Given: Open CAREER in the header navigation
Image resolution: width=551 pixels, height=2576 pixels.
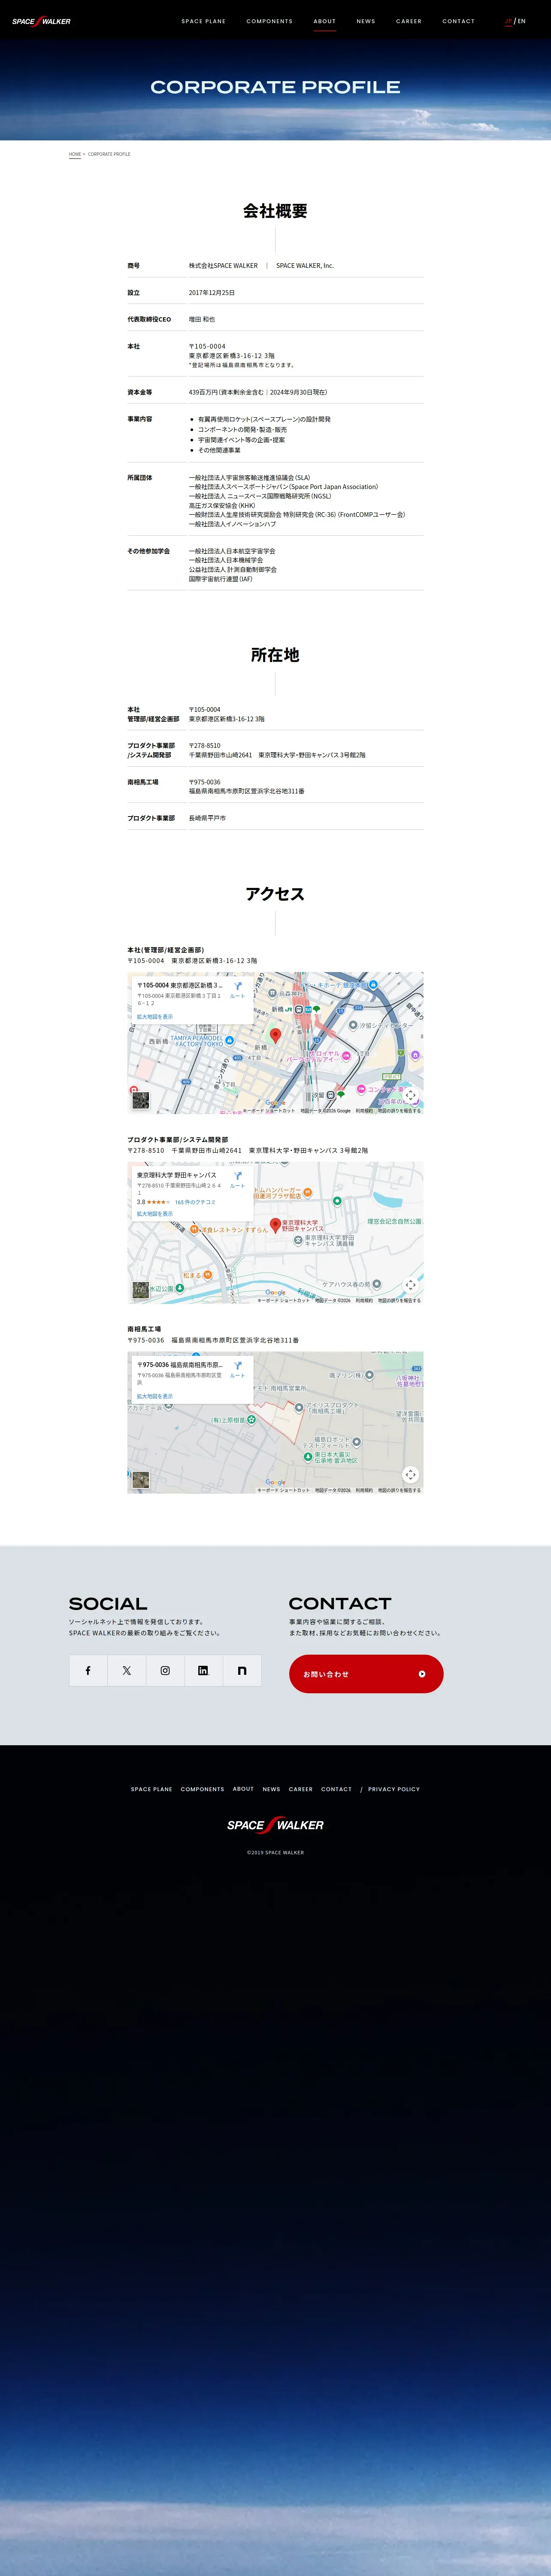Looking at the screenshot, I should (x=409, y=21).
